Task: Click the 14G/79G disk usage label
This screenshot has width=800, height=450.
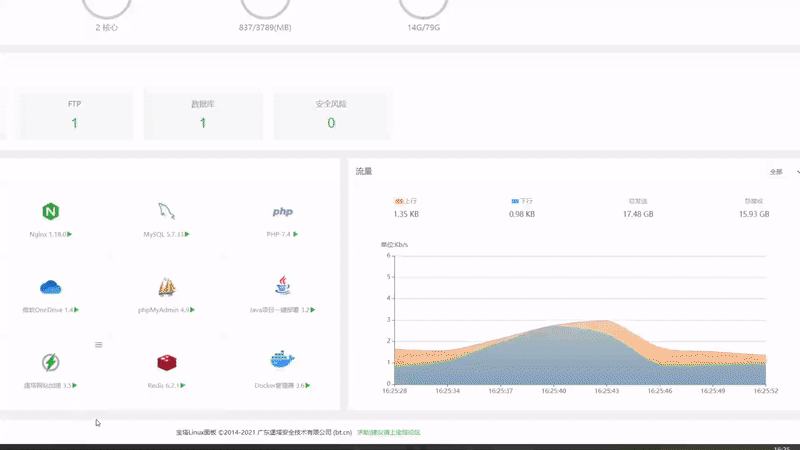Action: point(423,28)
